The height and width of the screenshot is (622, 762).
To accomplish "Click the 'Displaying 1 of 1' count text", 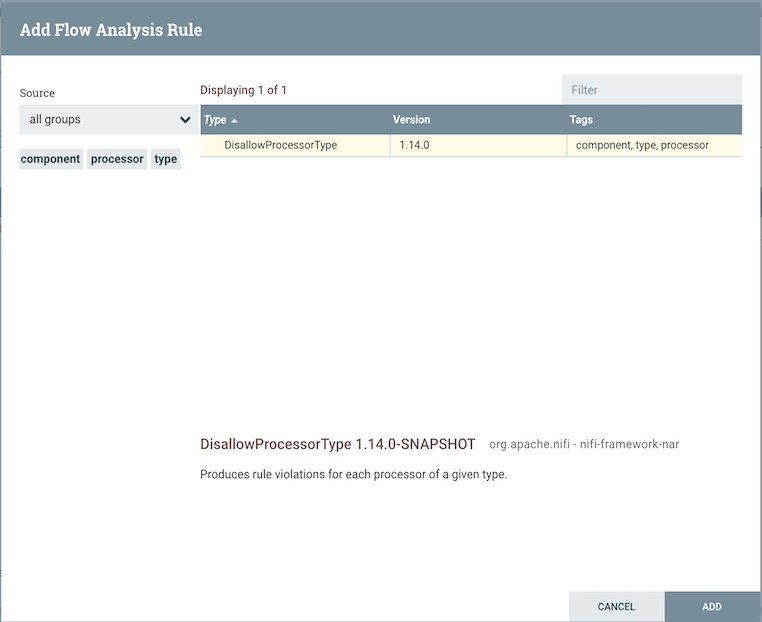I will (243, 90).
